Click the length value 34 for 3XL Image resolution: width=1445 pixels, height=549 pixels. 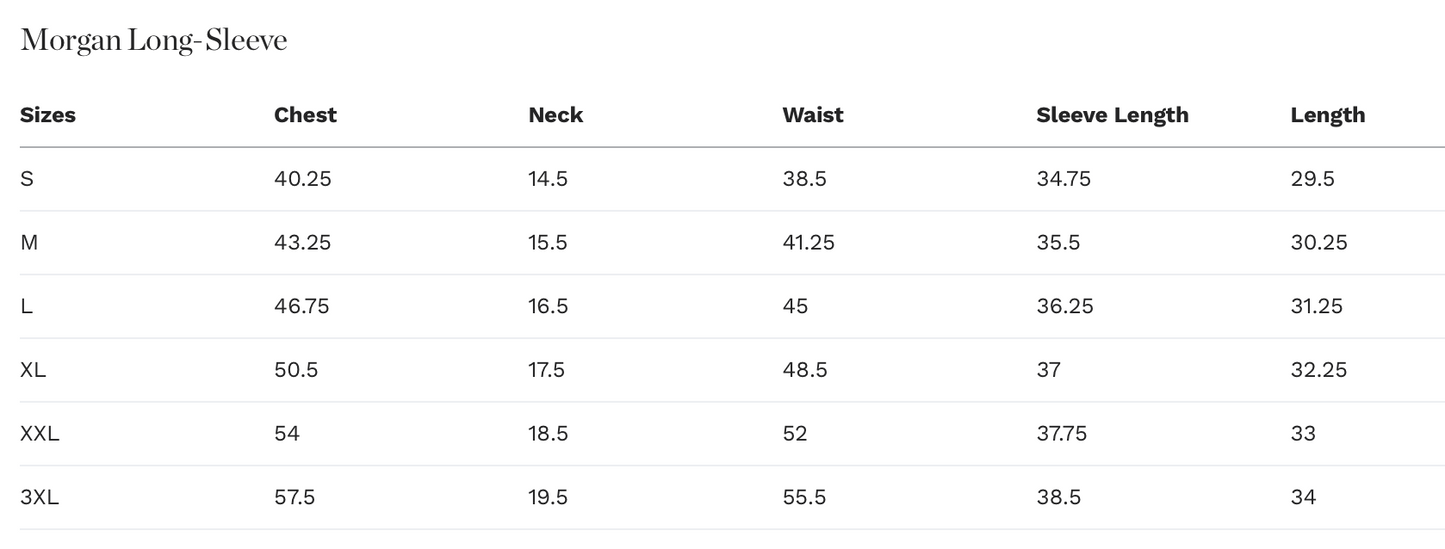coord(1303,497)
